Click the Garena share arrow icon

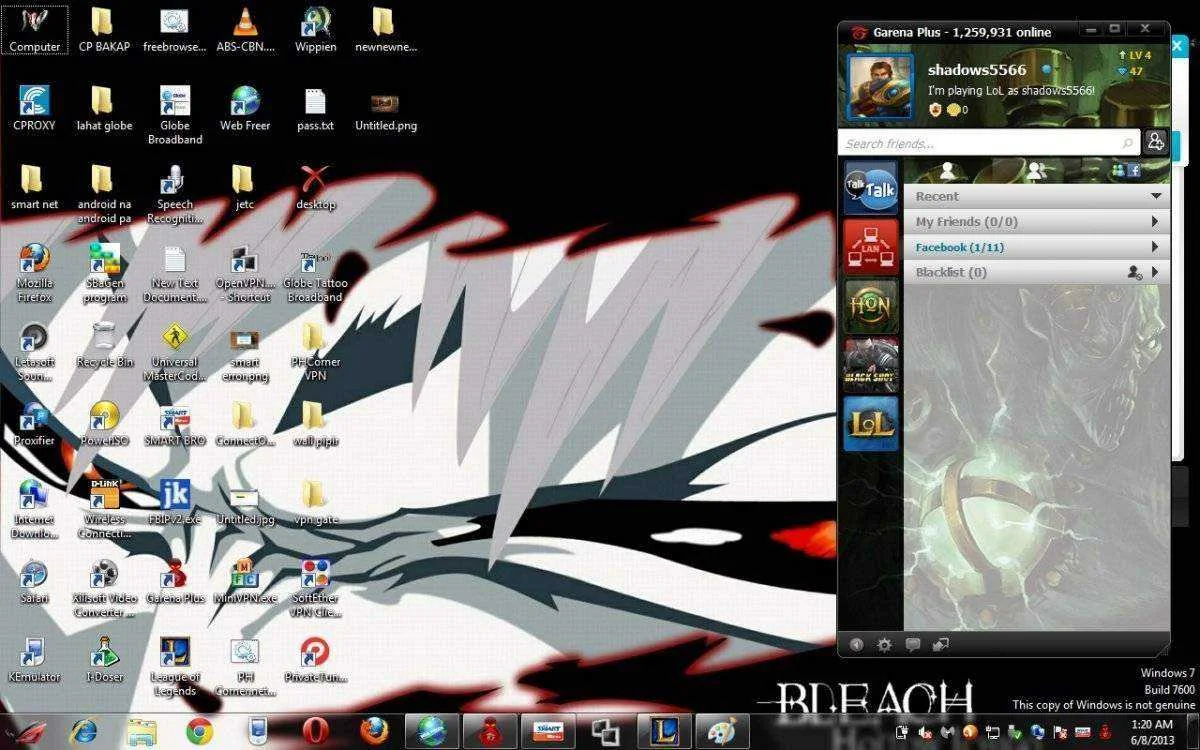(940, 645)
